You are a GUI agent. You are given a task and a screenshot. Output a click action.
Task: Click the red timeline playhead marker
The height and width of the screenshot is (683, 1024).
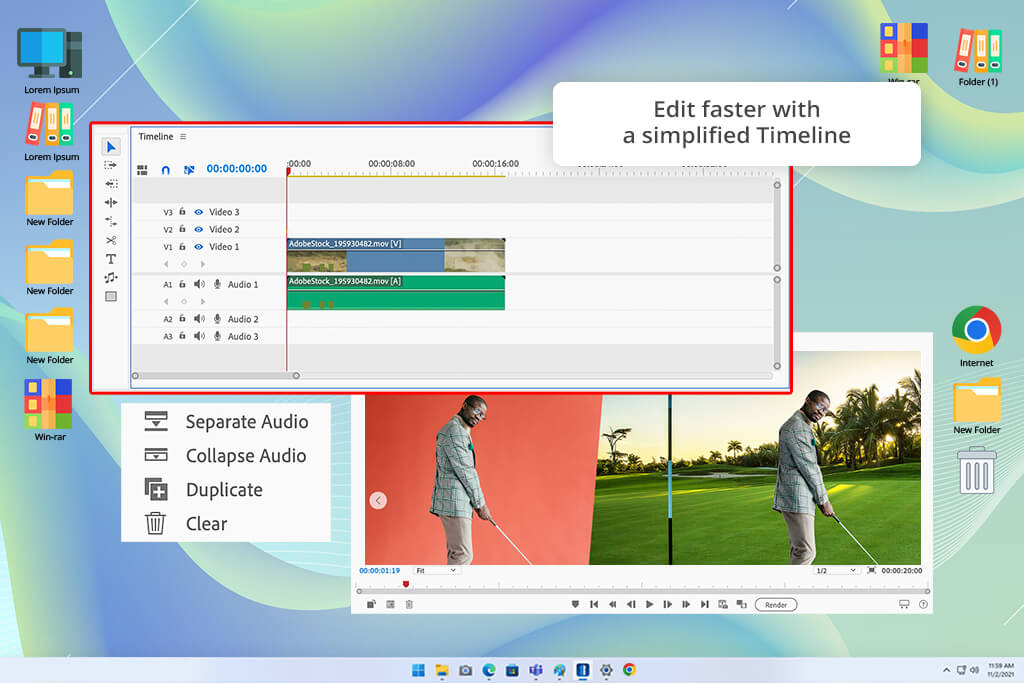pyautogui.click(x=288, y=171)
